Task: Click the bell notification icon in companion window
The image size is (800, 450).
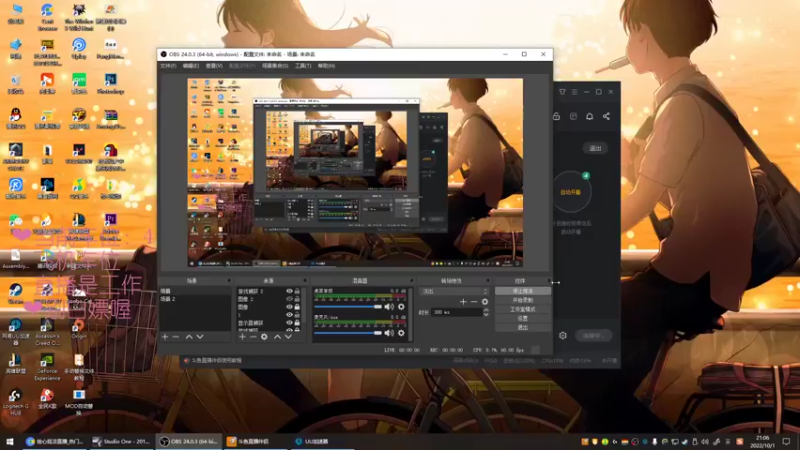Action: pyautogui.click(x=589, y=116)
